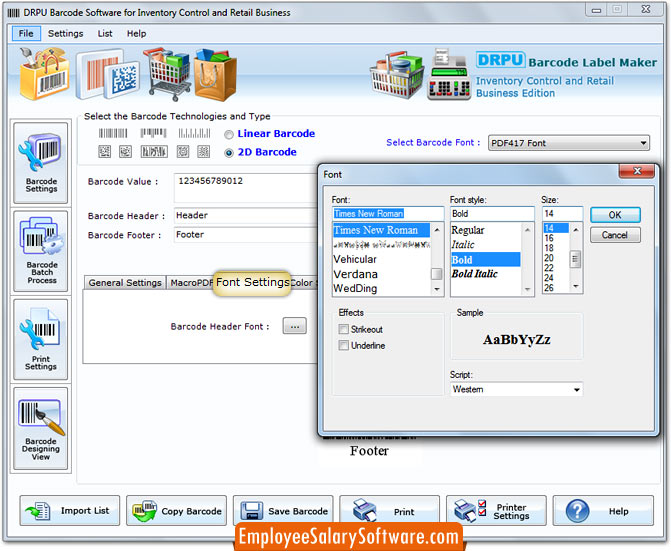Screen dimensions: 671x551
Task: Choose WedDing in font list
Action: [x=381, y=288]
